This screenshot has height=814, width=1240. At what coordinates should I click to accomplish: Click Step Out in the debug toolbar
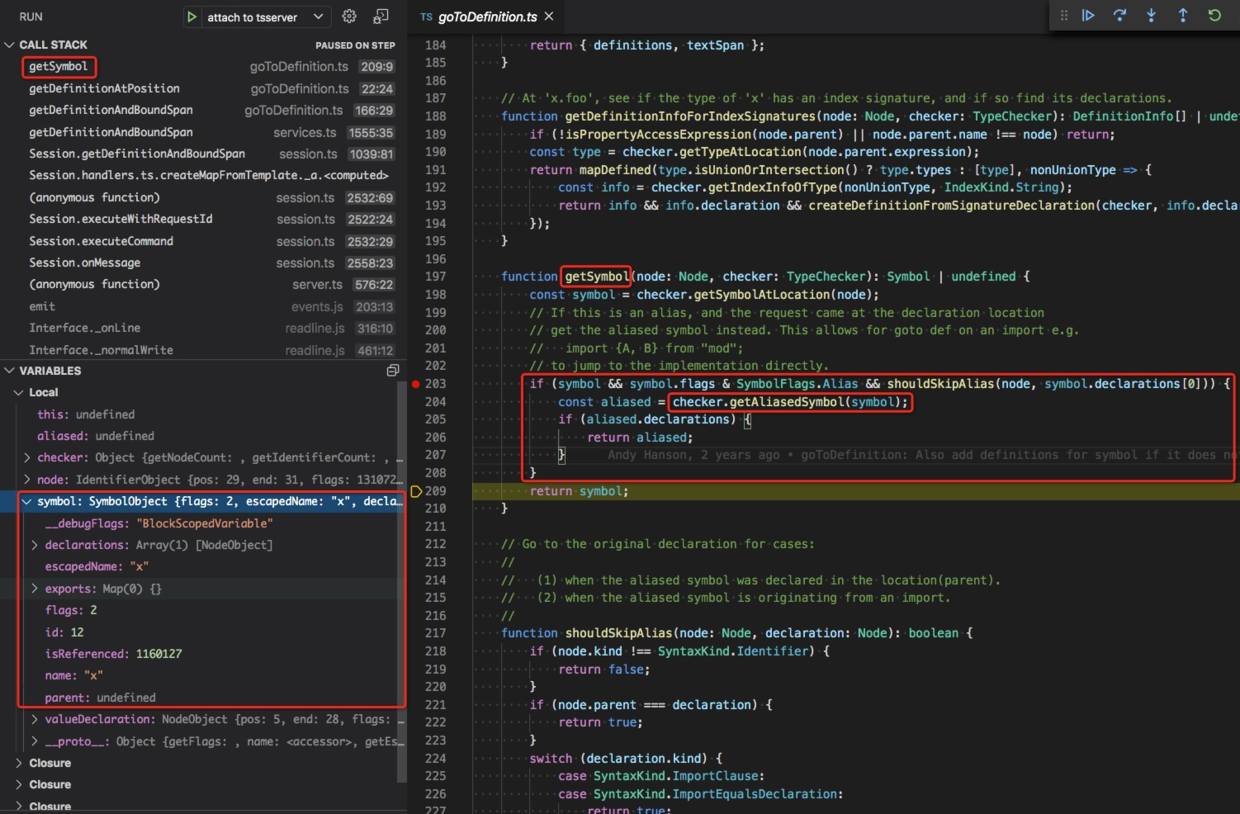click(x=1183, y=15)
